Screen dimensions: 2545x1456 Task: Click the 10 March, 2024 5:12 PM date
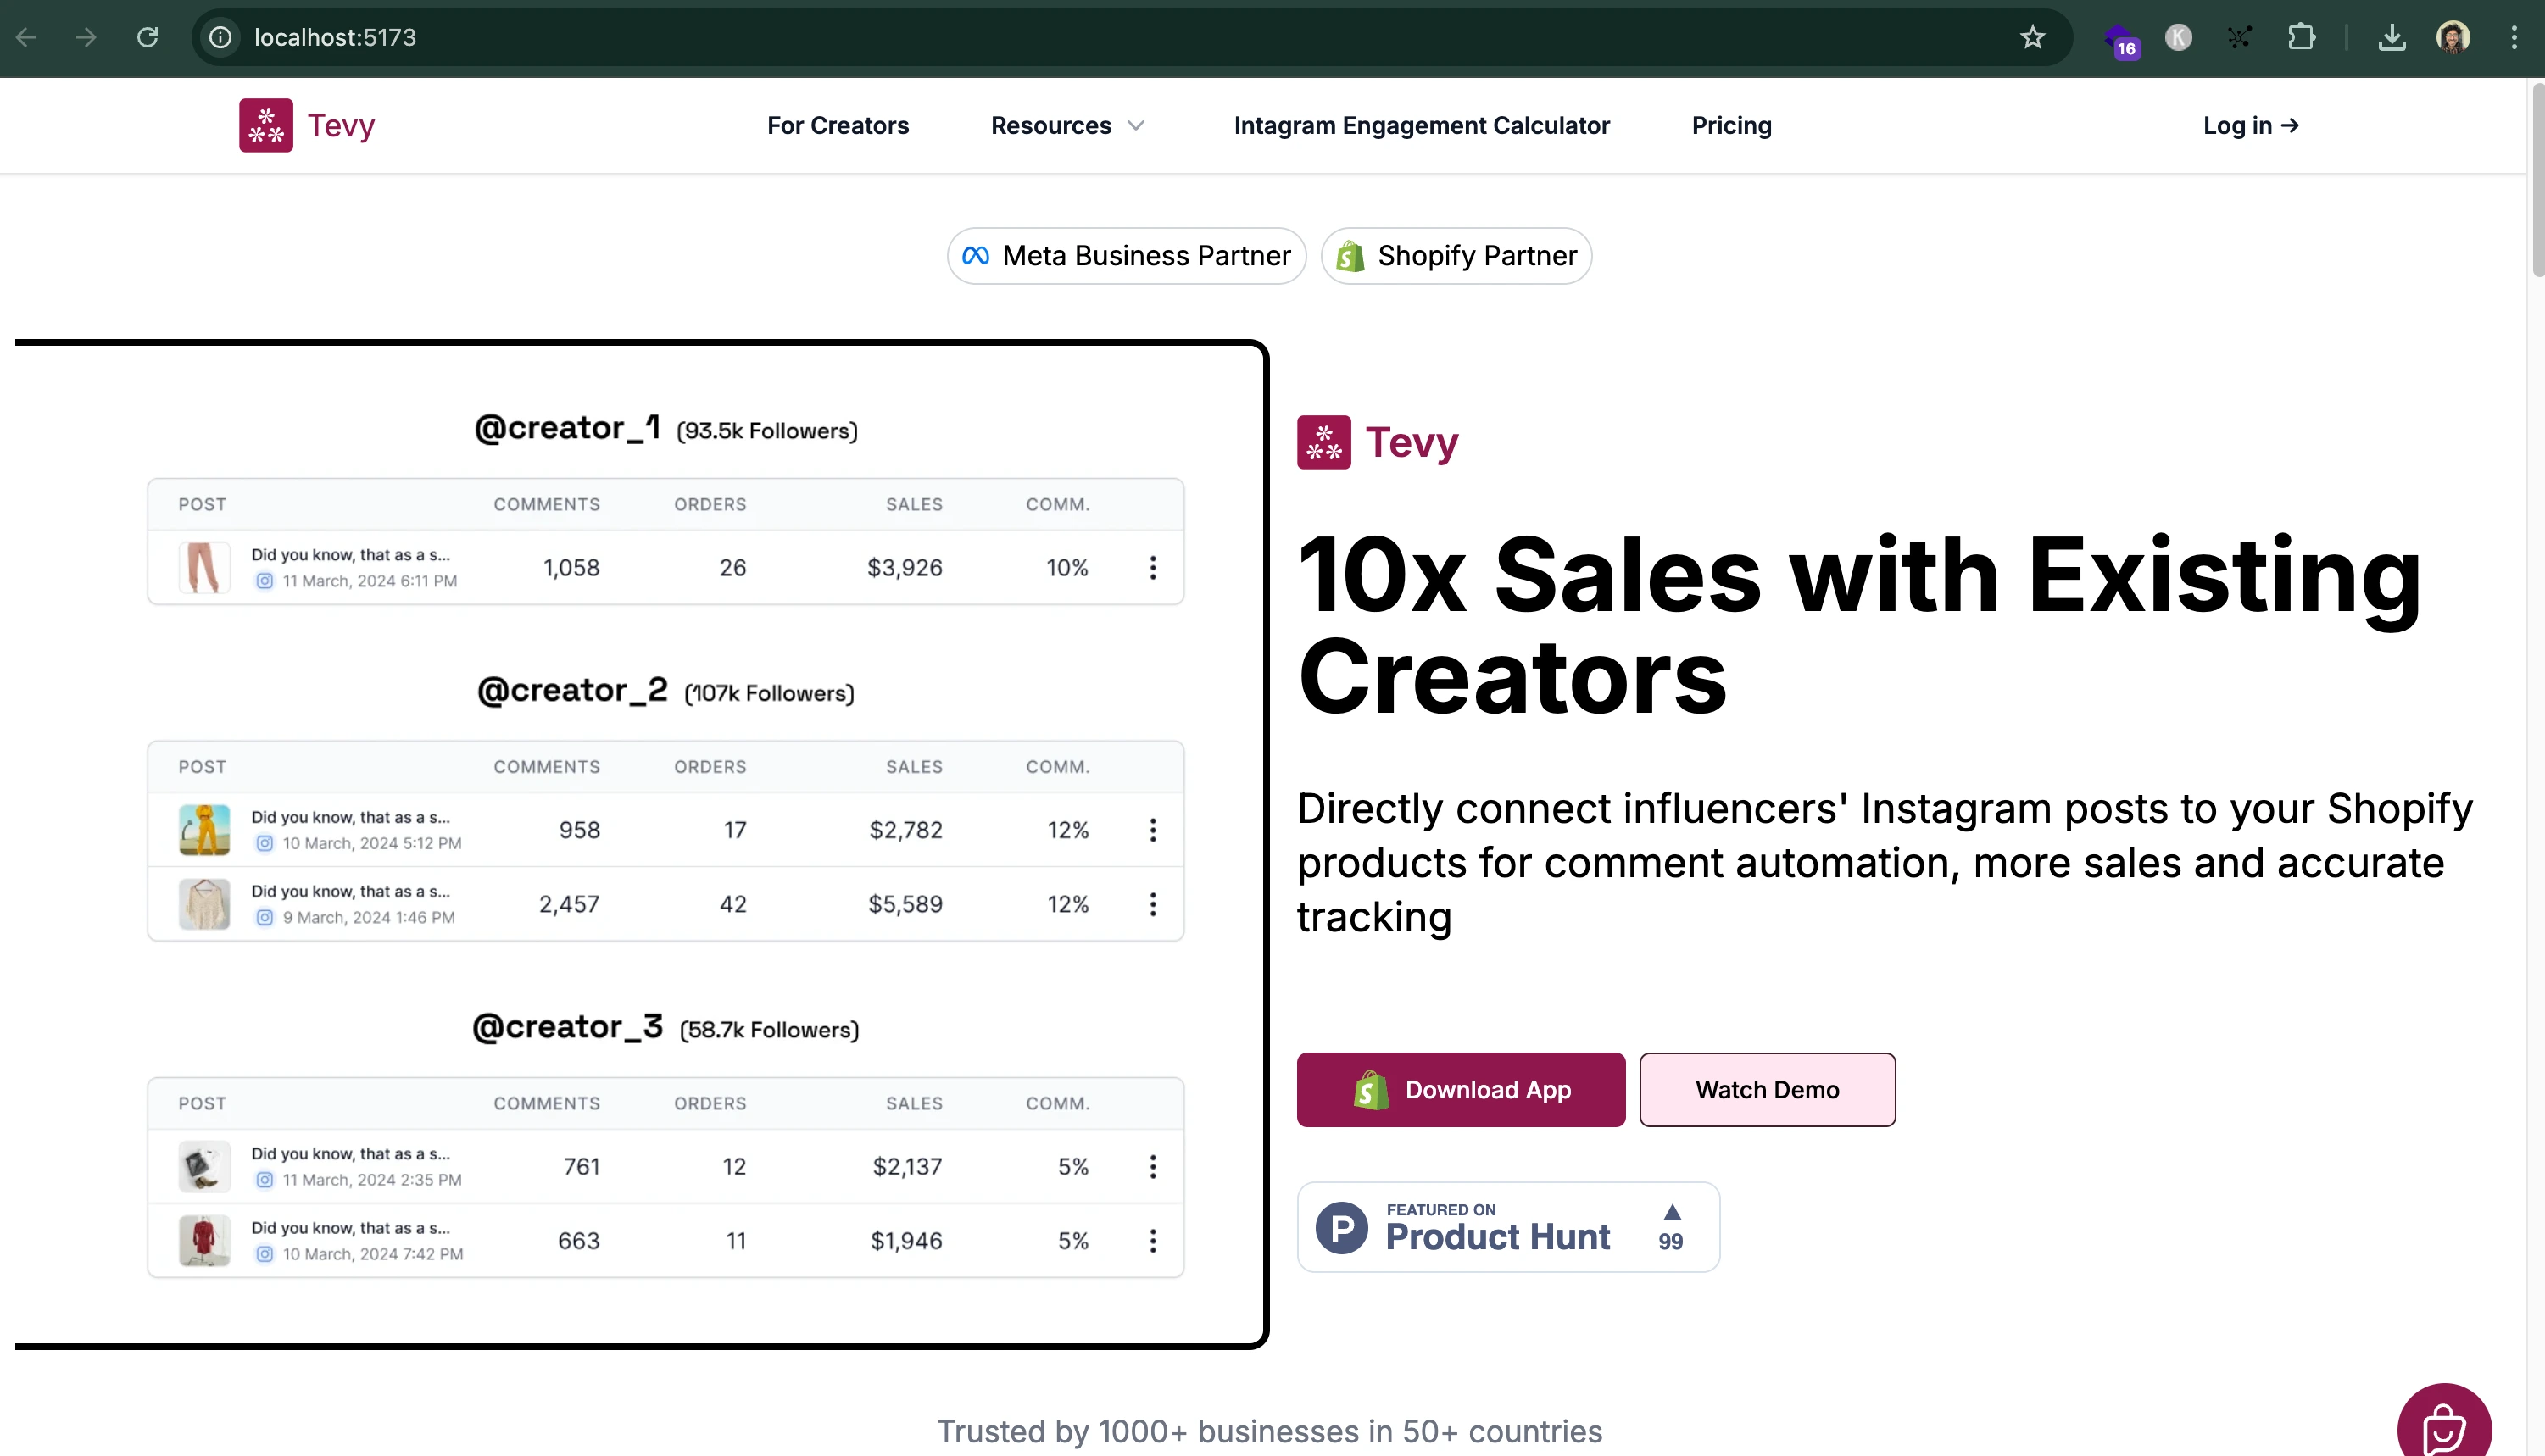(x=372, y=844)
